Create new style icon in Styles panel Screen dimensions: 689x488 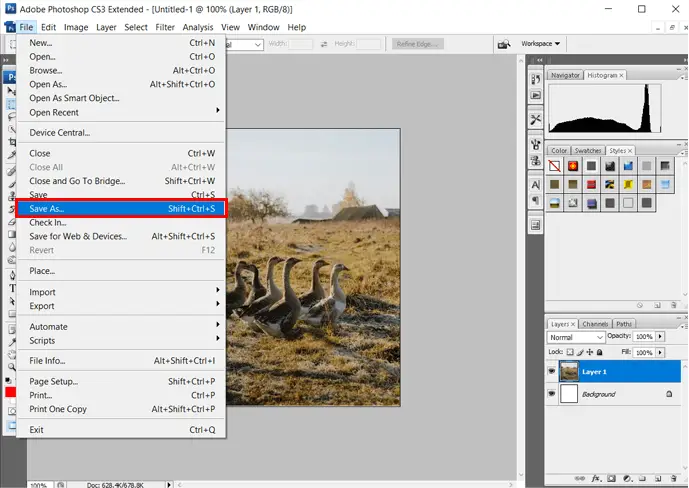[658, 305]
